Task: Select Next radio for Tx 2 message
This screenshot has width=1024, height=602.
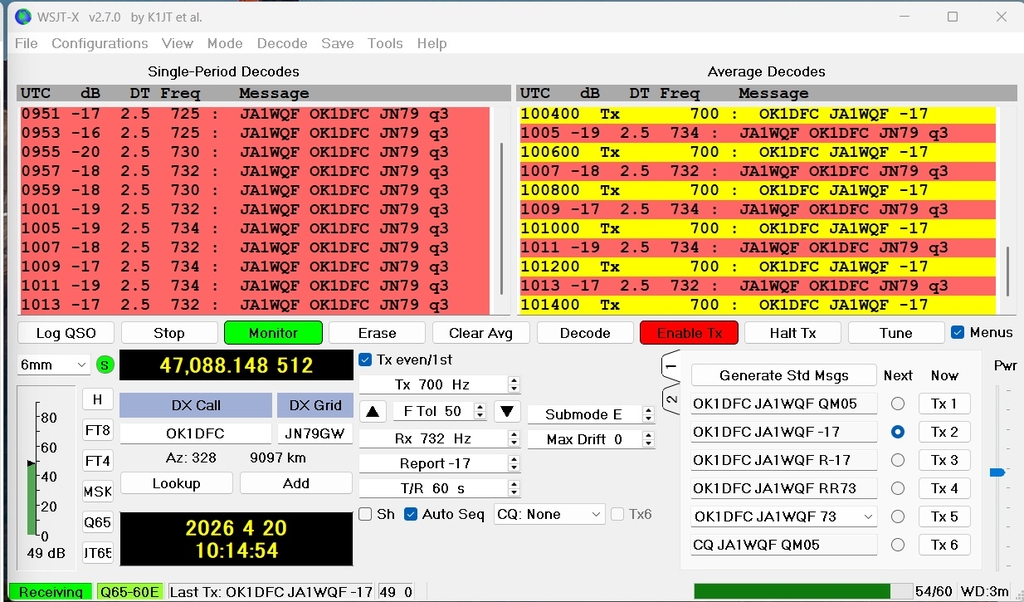Action: [898, 432]
